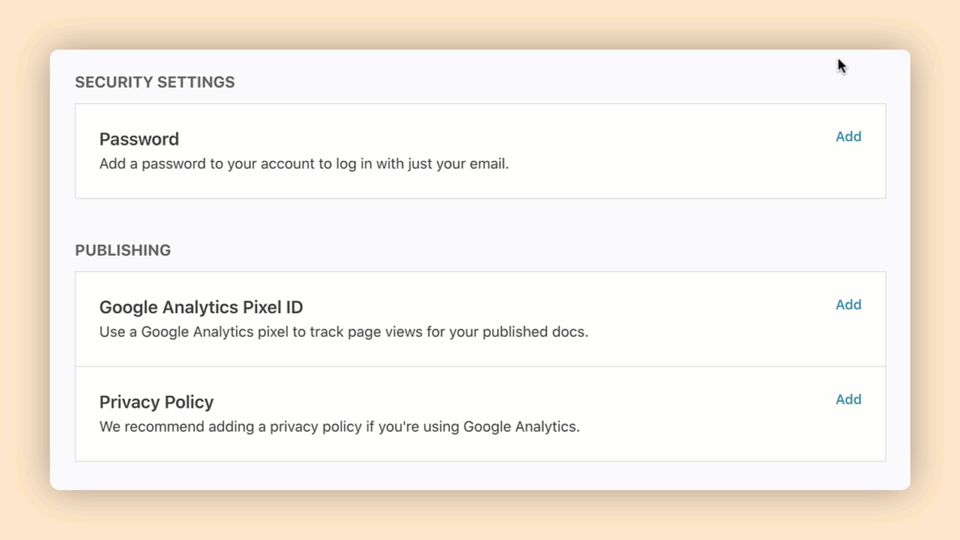Add a Google Analytics Pixel ID

(x=848, y=305)
